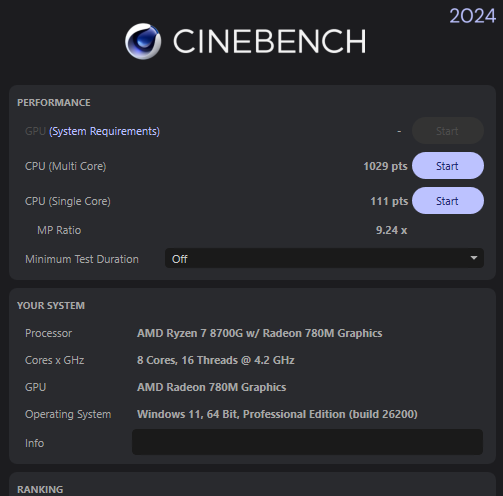Viewport: 503px width, 496px height.
Task: Click the CINEBENCH title text
Action: [270, 41]
